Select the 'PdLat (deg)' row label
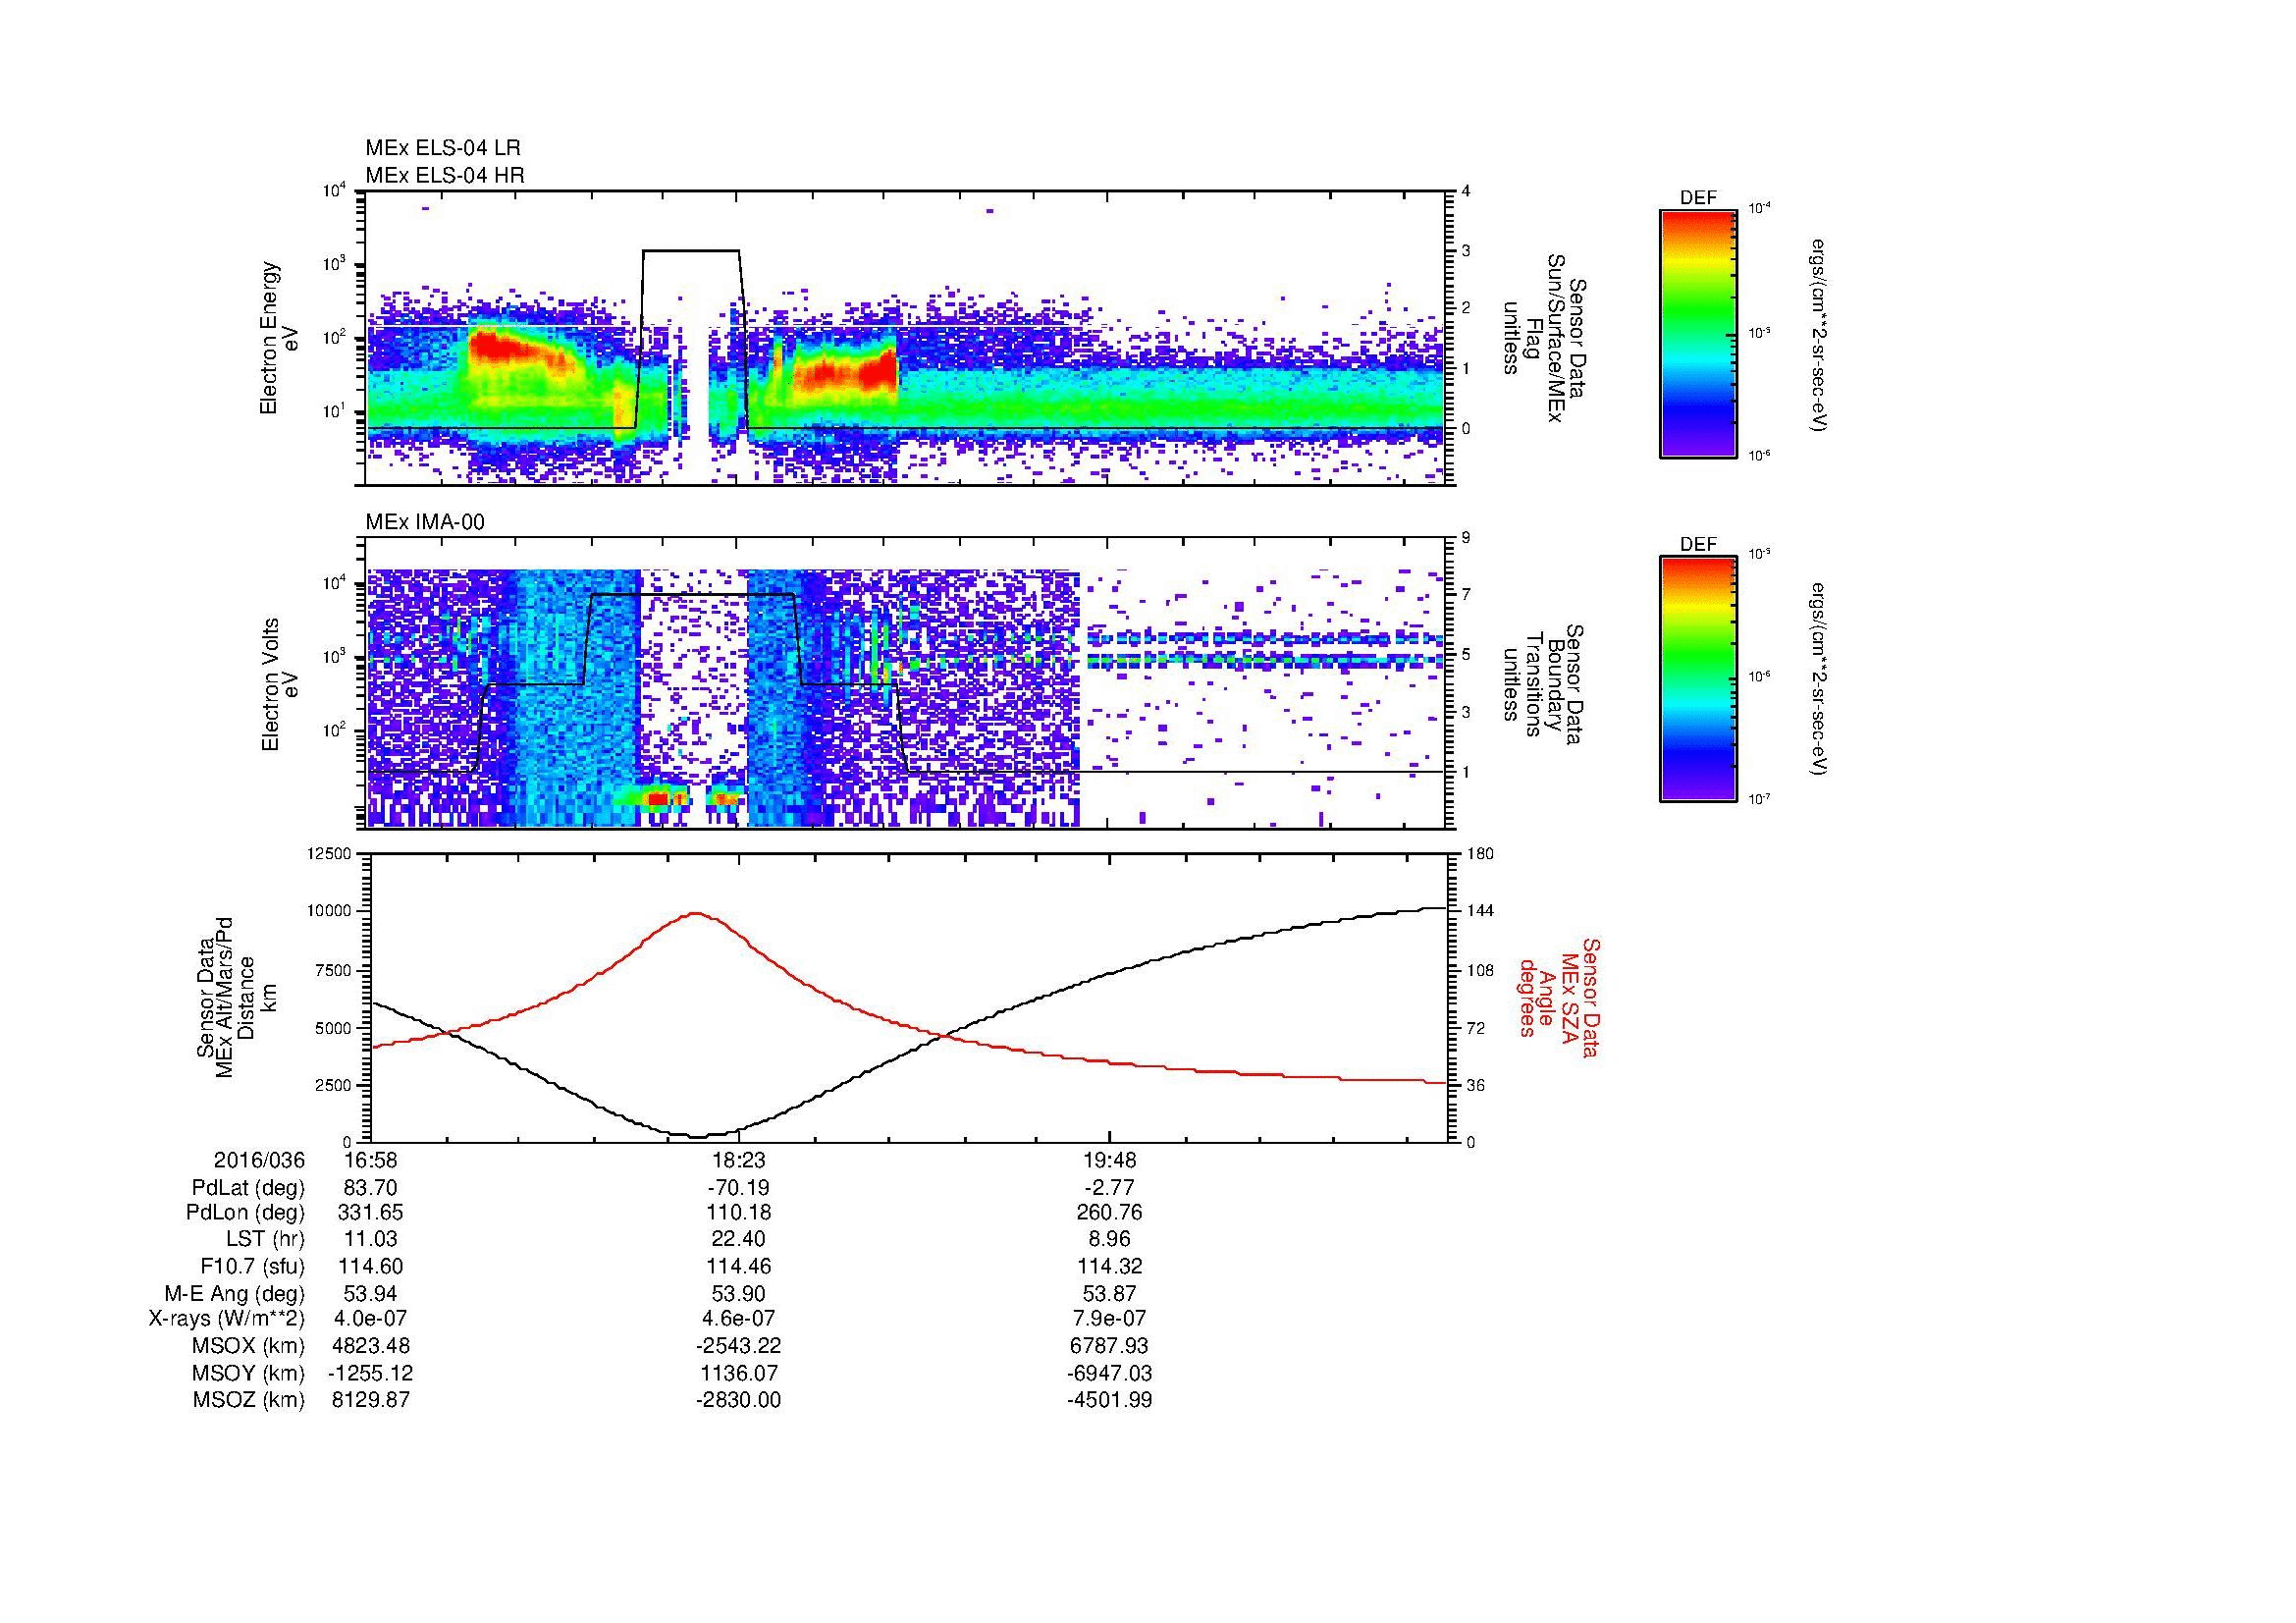This screenshot has height=1623, width=2296. [248, 1188]
